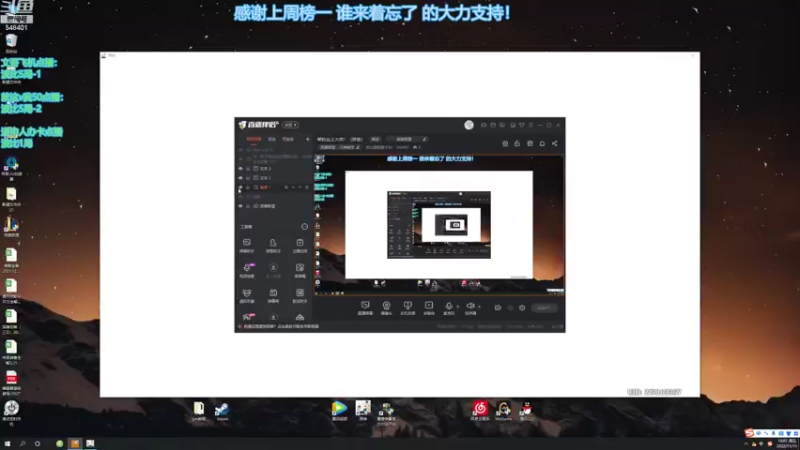800x450 pixels.
Task: Open the NetEase Cloud Music desktop shortcut
Action: point(480,411)
